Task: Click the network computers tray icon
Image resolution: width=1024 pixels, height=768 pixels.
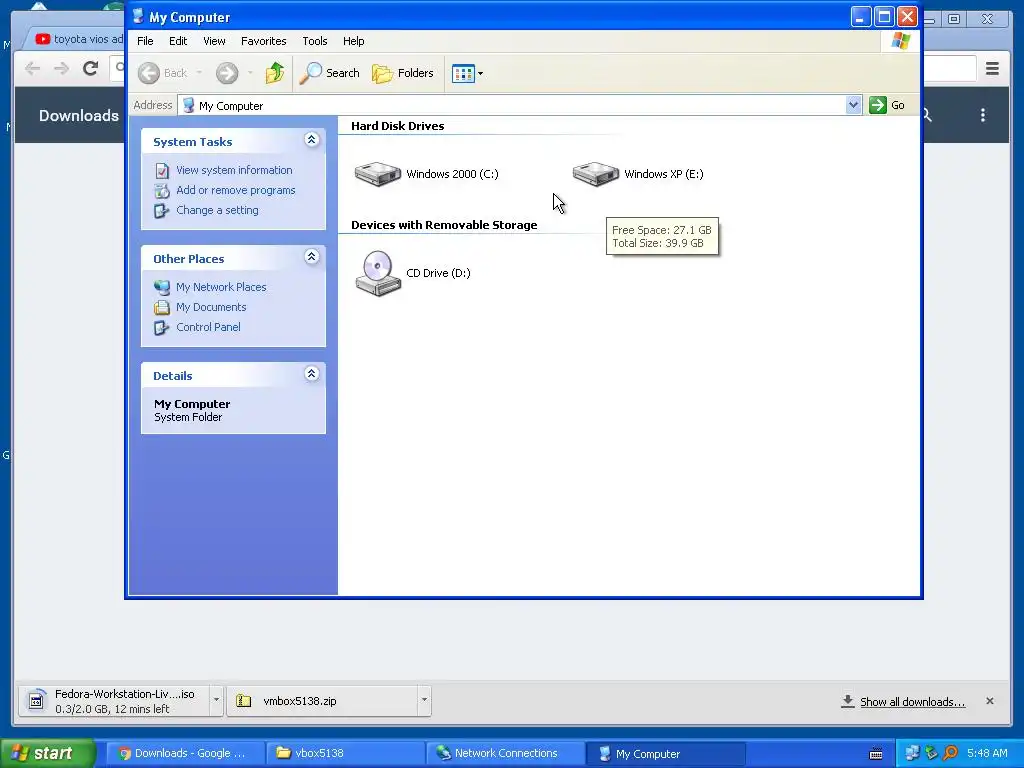Action: click(912, 753)
